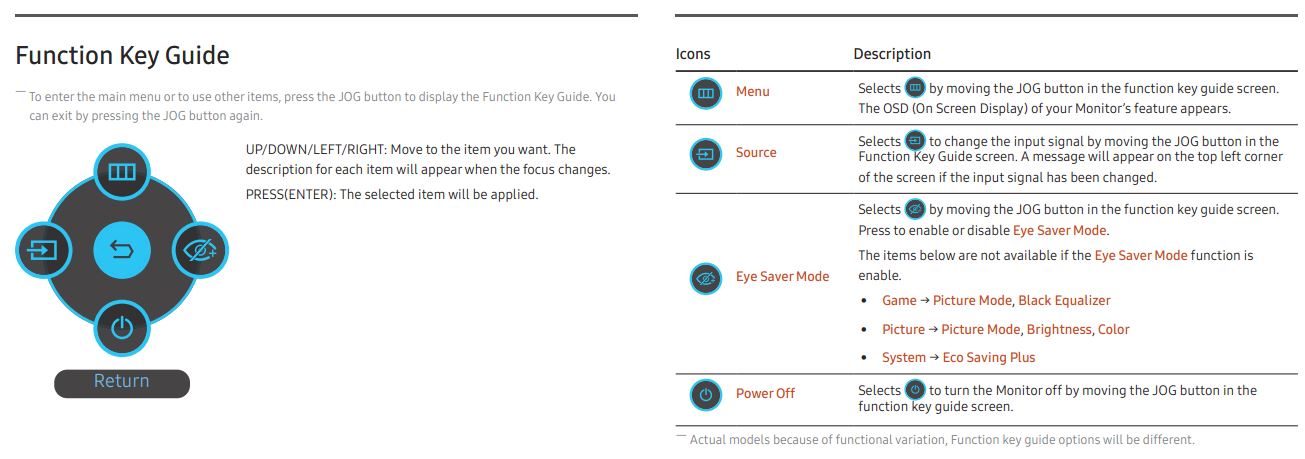Viewport: 1305px width, 459px height.
Task: Click the Source icon in the Icons table
Action: (706, 154)
